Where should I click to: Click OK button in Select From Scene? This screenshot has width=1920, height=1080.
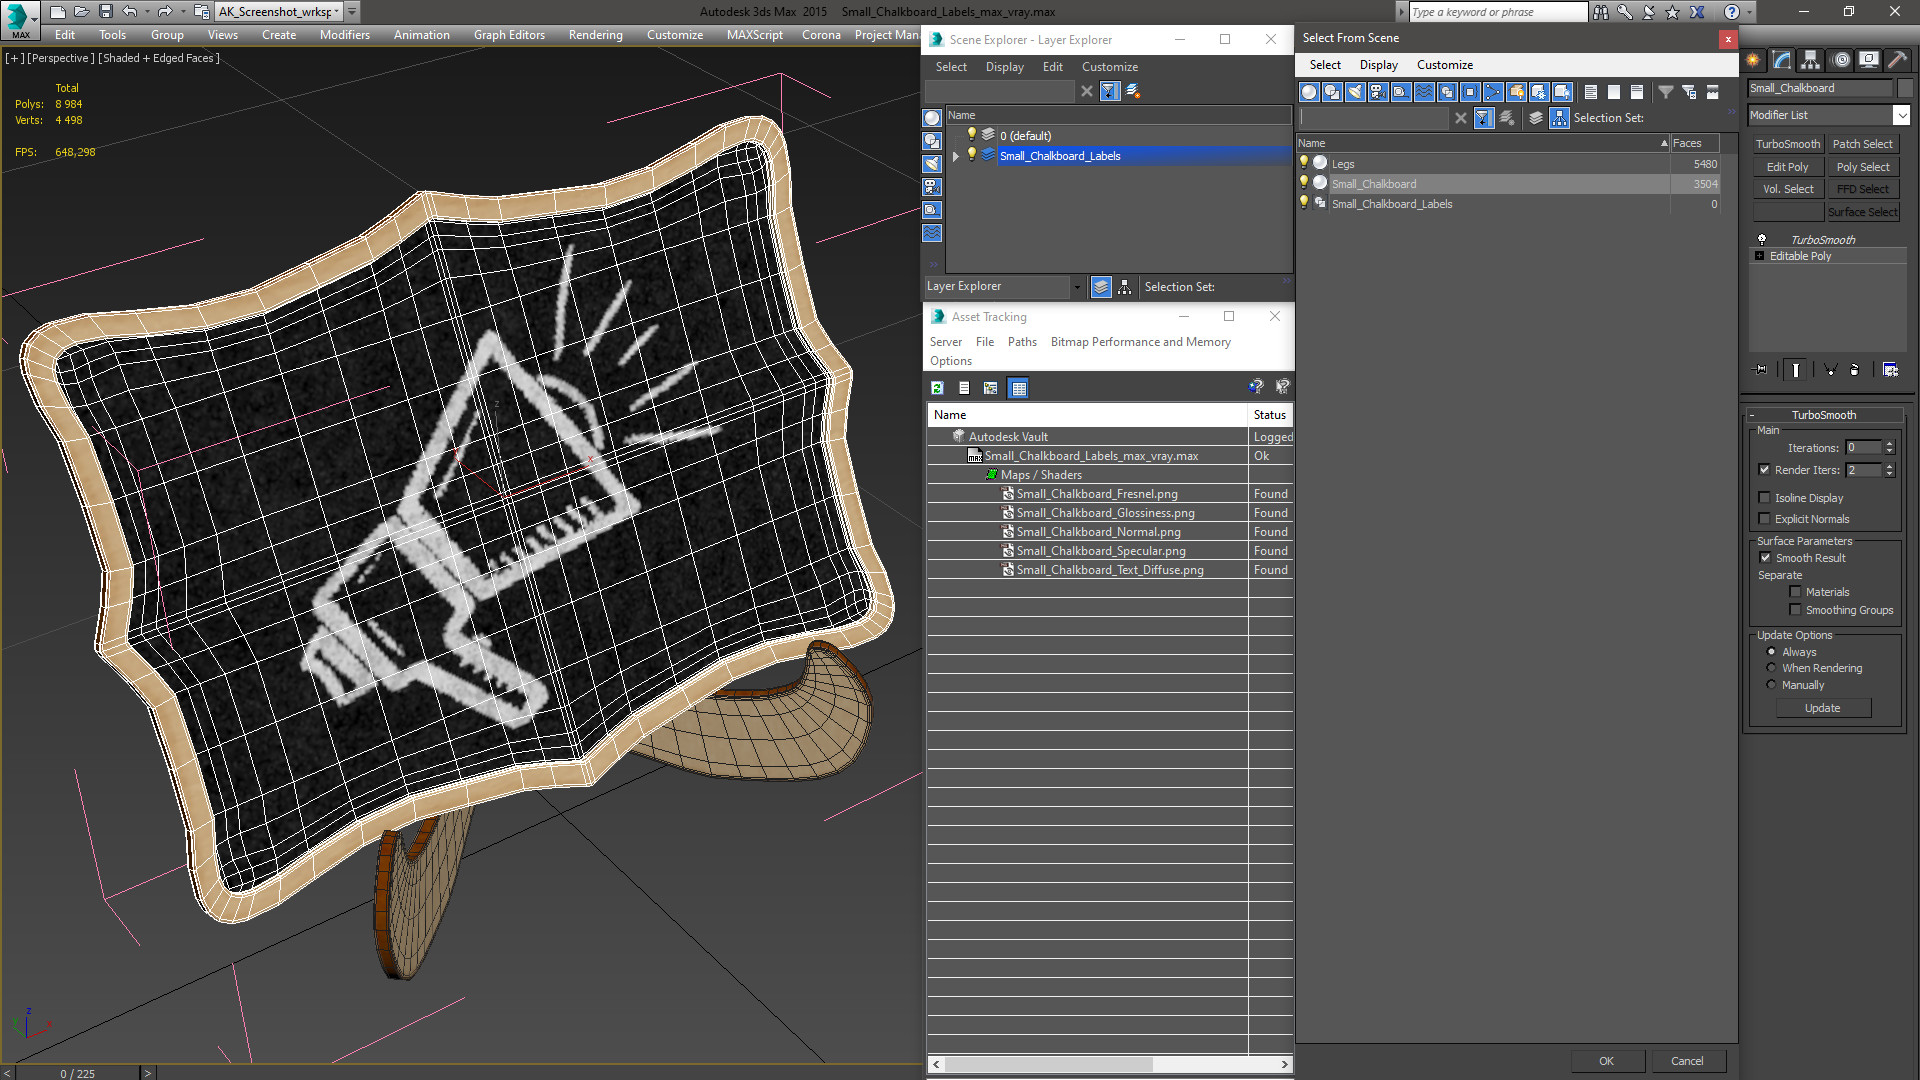(1606, 1061)
